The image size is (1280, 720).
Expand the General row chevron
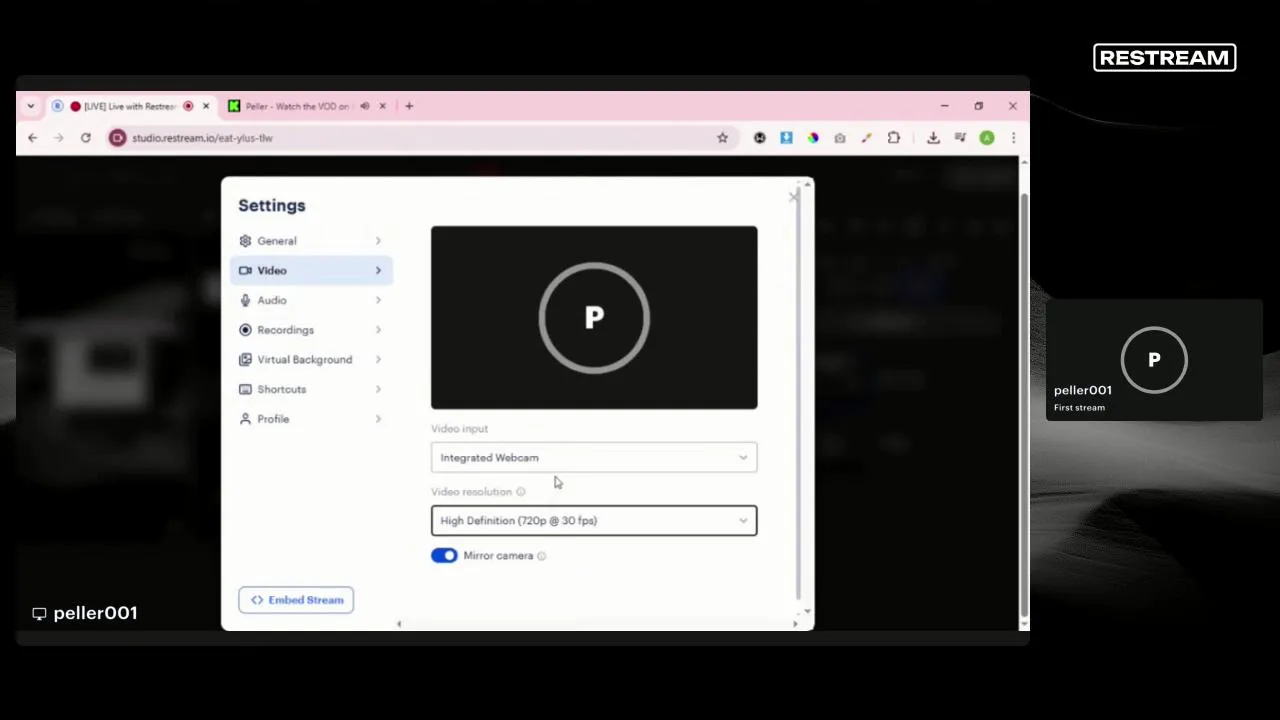pos(378,241)
